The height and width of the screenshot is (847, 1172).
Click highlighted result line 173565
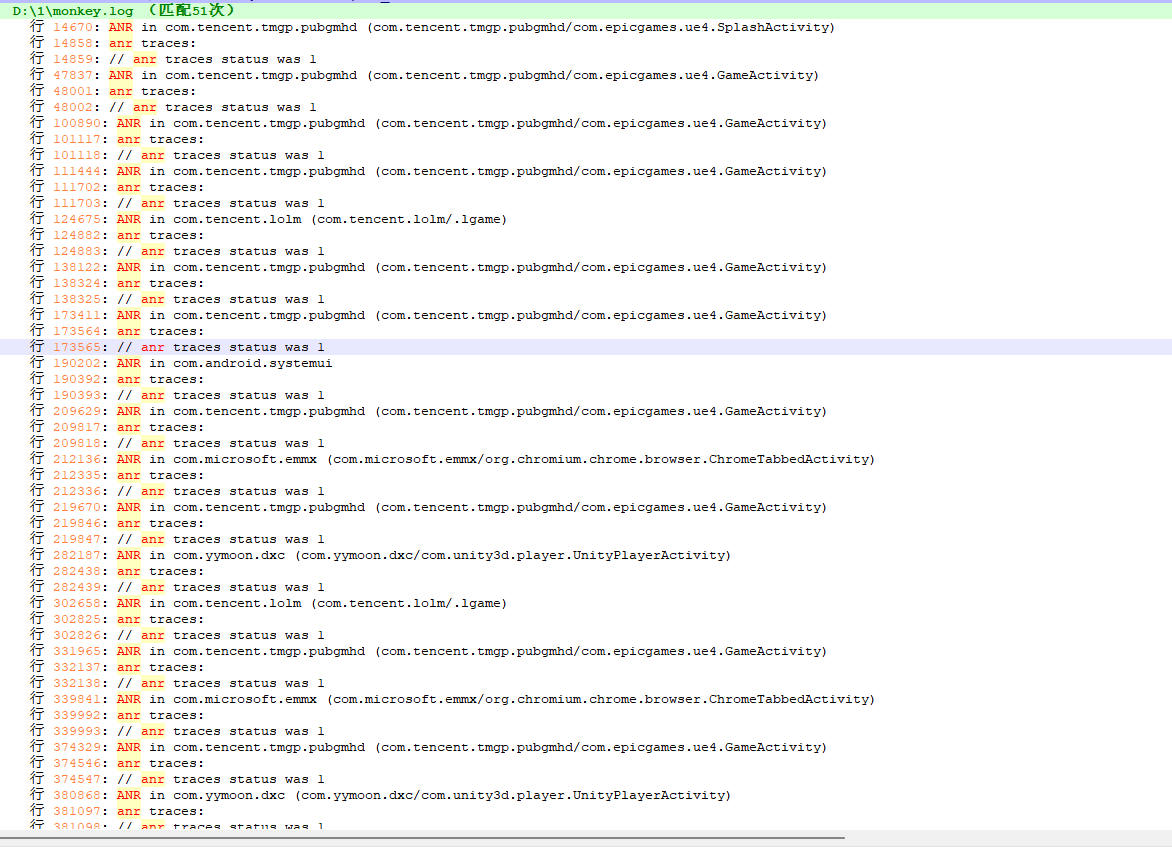586,348
